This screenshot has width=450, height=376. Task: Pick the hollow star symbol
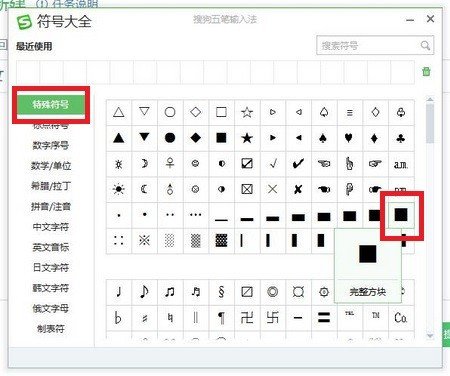point(247,112)
